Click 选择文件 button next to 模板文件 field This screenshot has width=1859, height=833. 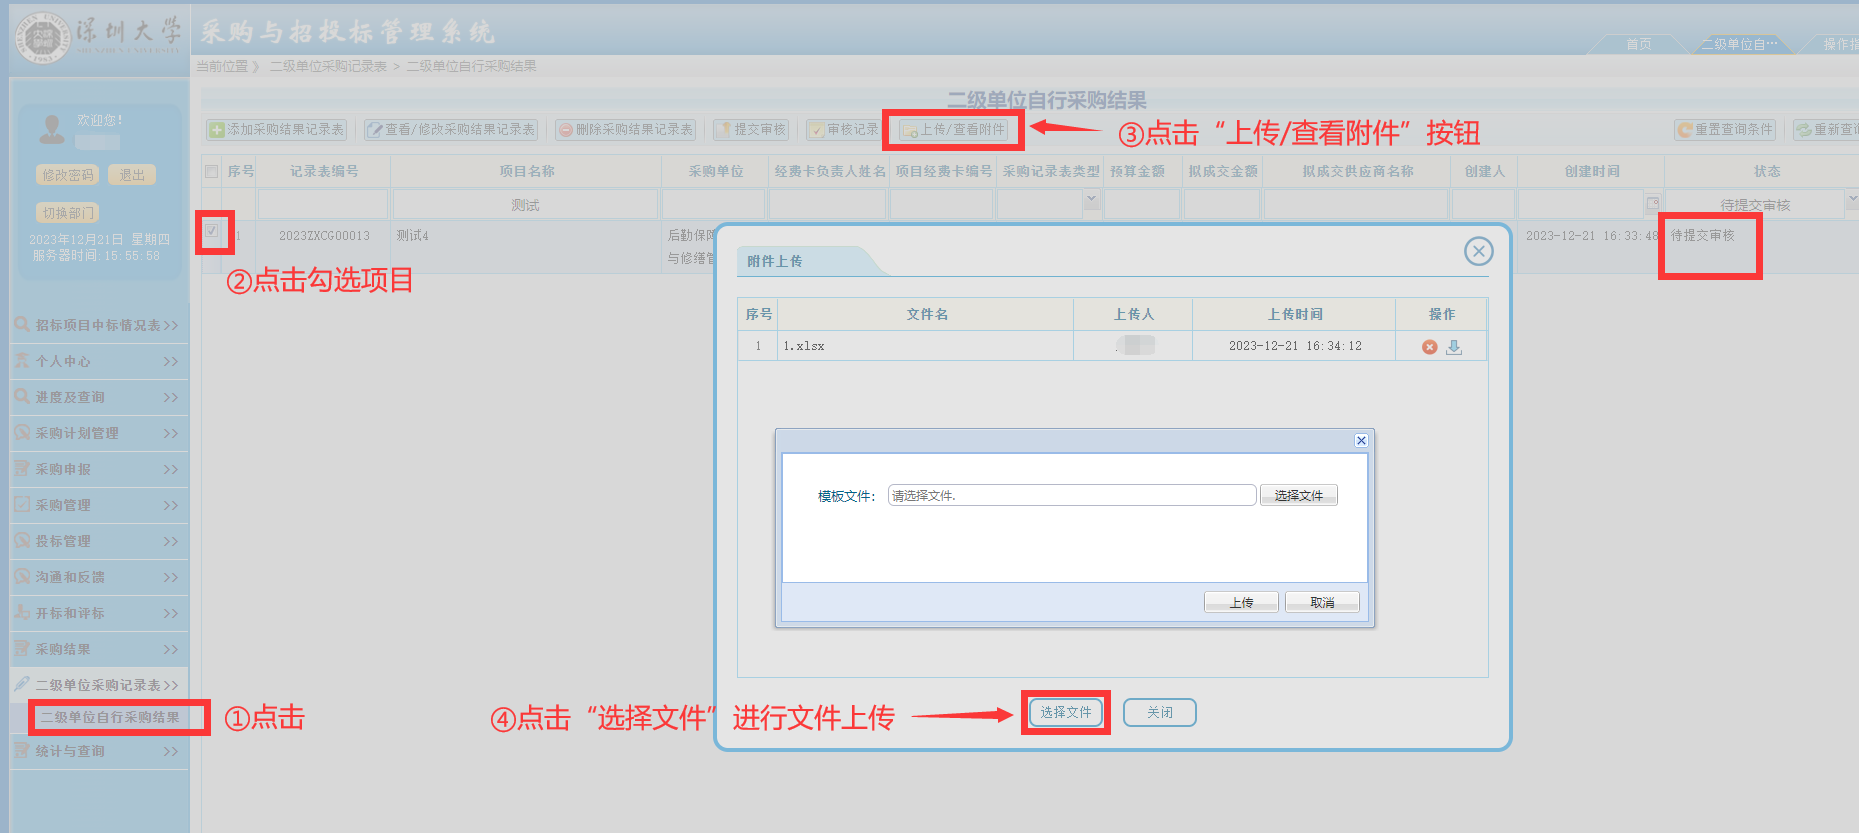tap(1298, 496)
